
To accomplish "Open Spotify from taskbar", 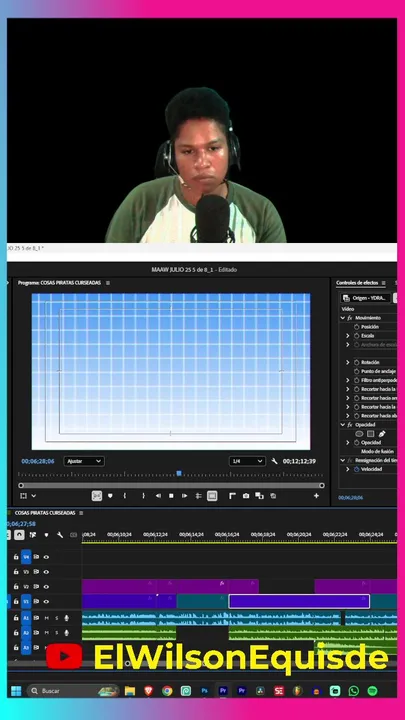I will [x=372, y=691].
